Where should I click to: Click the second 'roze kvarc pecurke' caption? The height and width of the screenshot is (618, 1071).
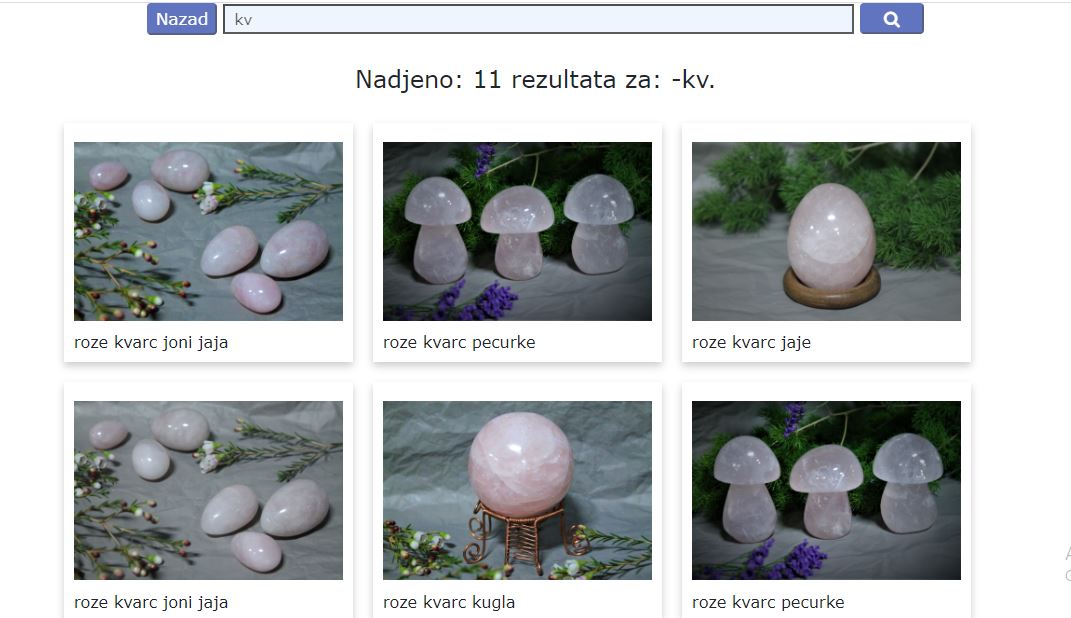(x=768, y=602)
